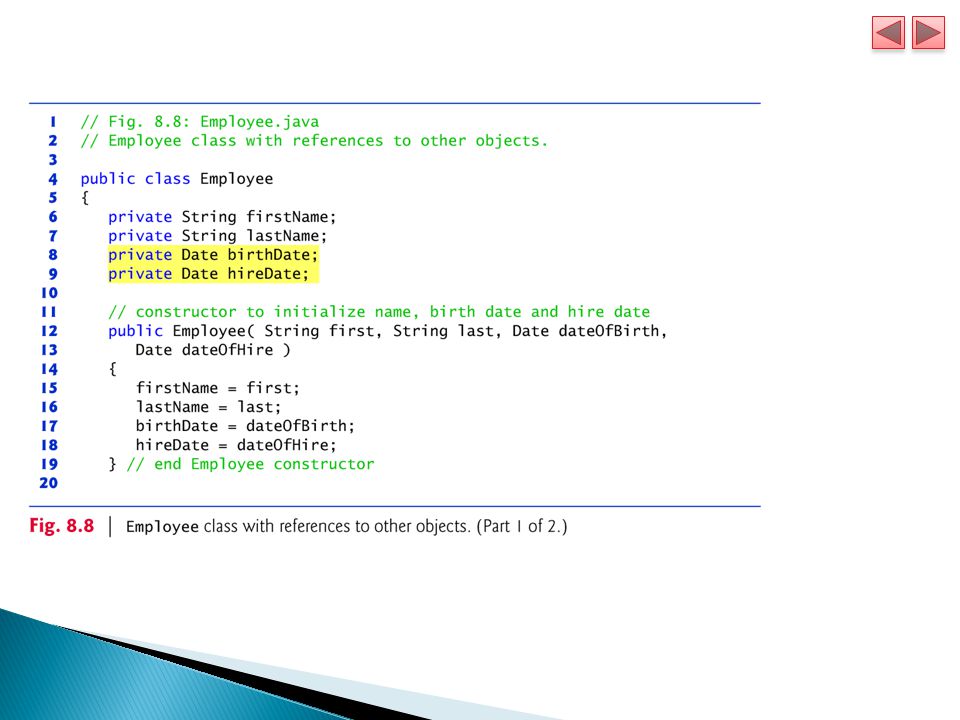Select line 'public class Employee'
The width and height of the screenshot is (960, 720).
[x=177, y=179]
